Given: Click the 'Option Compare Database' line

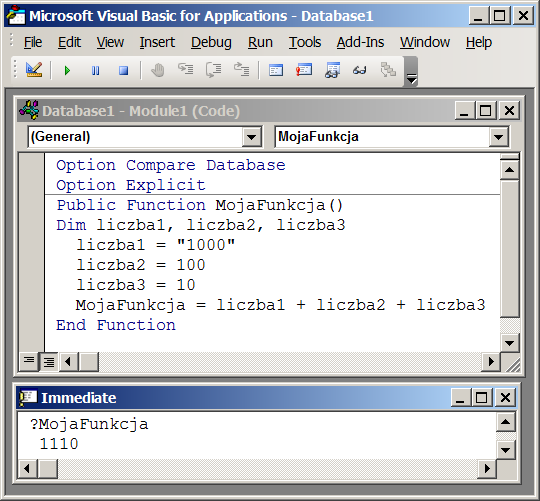Looking at the screenshot, I should point(171,165).
